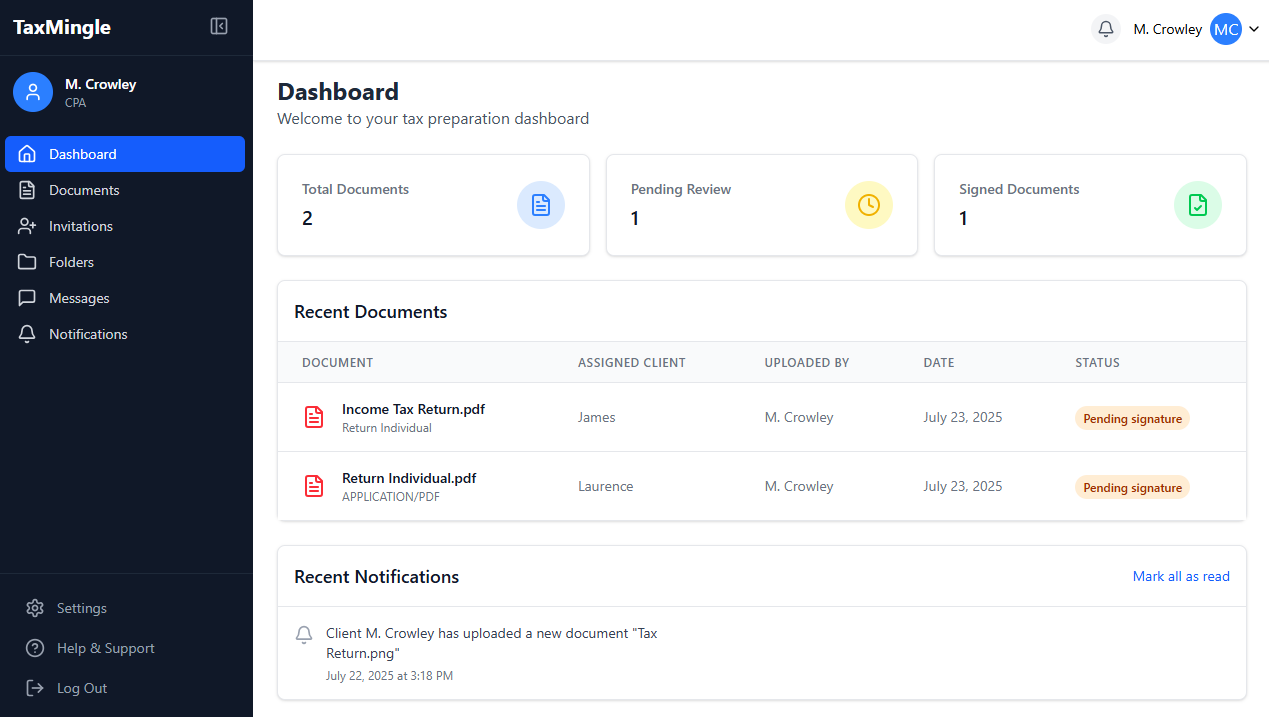Click the Pending signature status badge for Laurence
This screenshot has width=1269, height=717.
[x=1132, y=487]
